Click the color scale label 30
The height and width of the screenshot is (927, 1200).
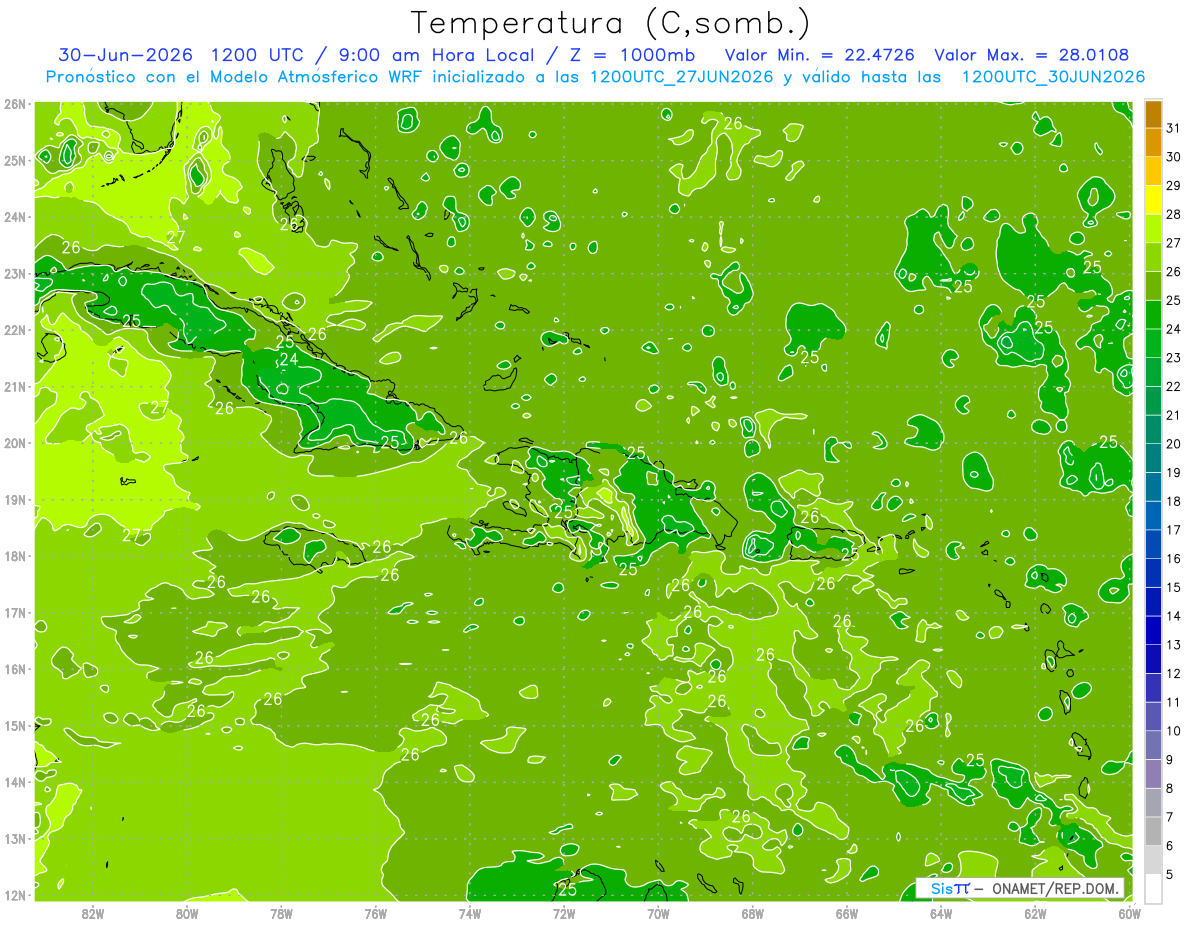[1173, 157]
